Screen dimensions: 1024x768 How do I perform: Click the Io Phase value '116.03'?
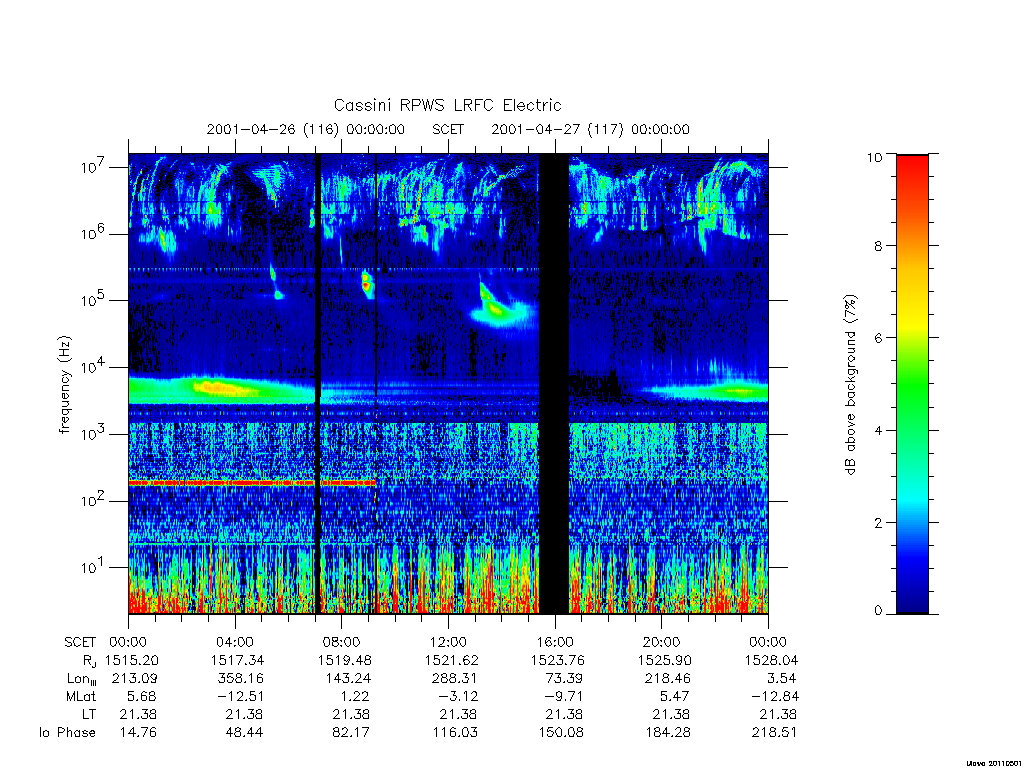tap(455, 733)
